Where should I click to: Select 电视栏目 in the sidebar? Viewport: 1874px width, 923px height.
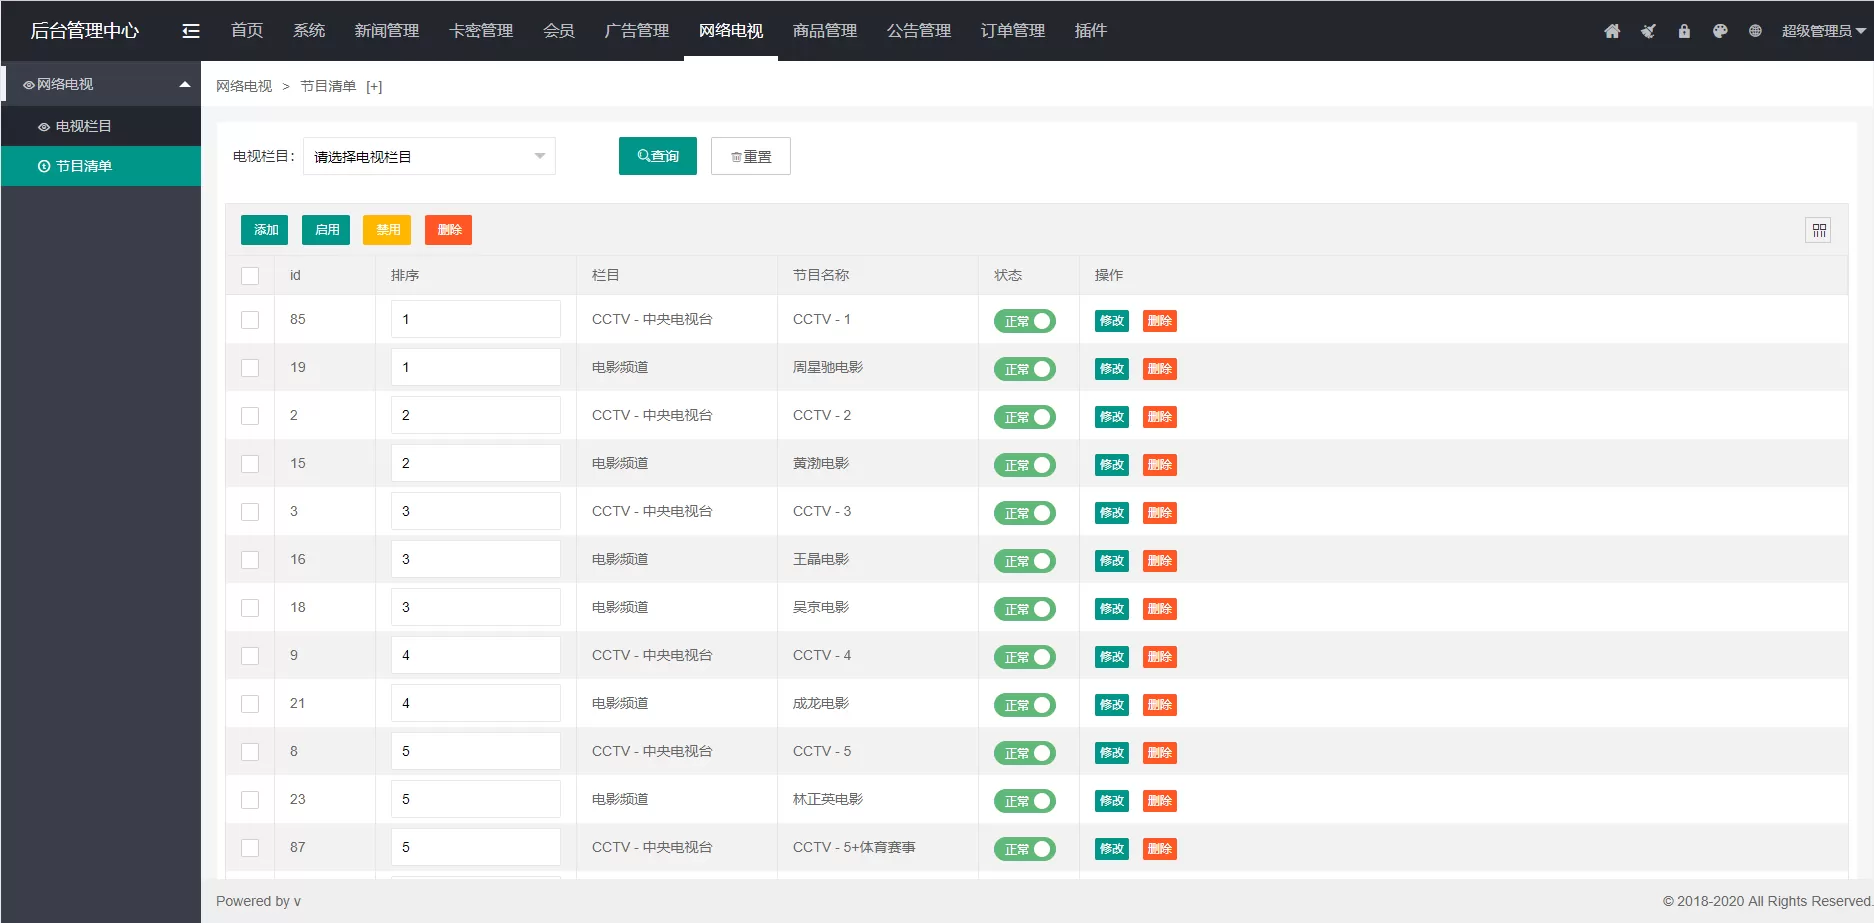pyautogui.click(x=84, y=126)
